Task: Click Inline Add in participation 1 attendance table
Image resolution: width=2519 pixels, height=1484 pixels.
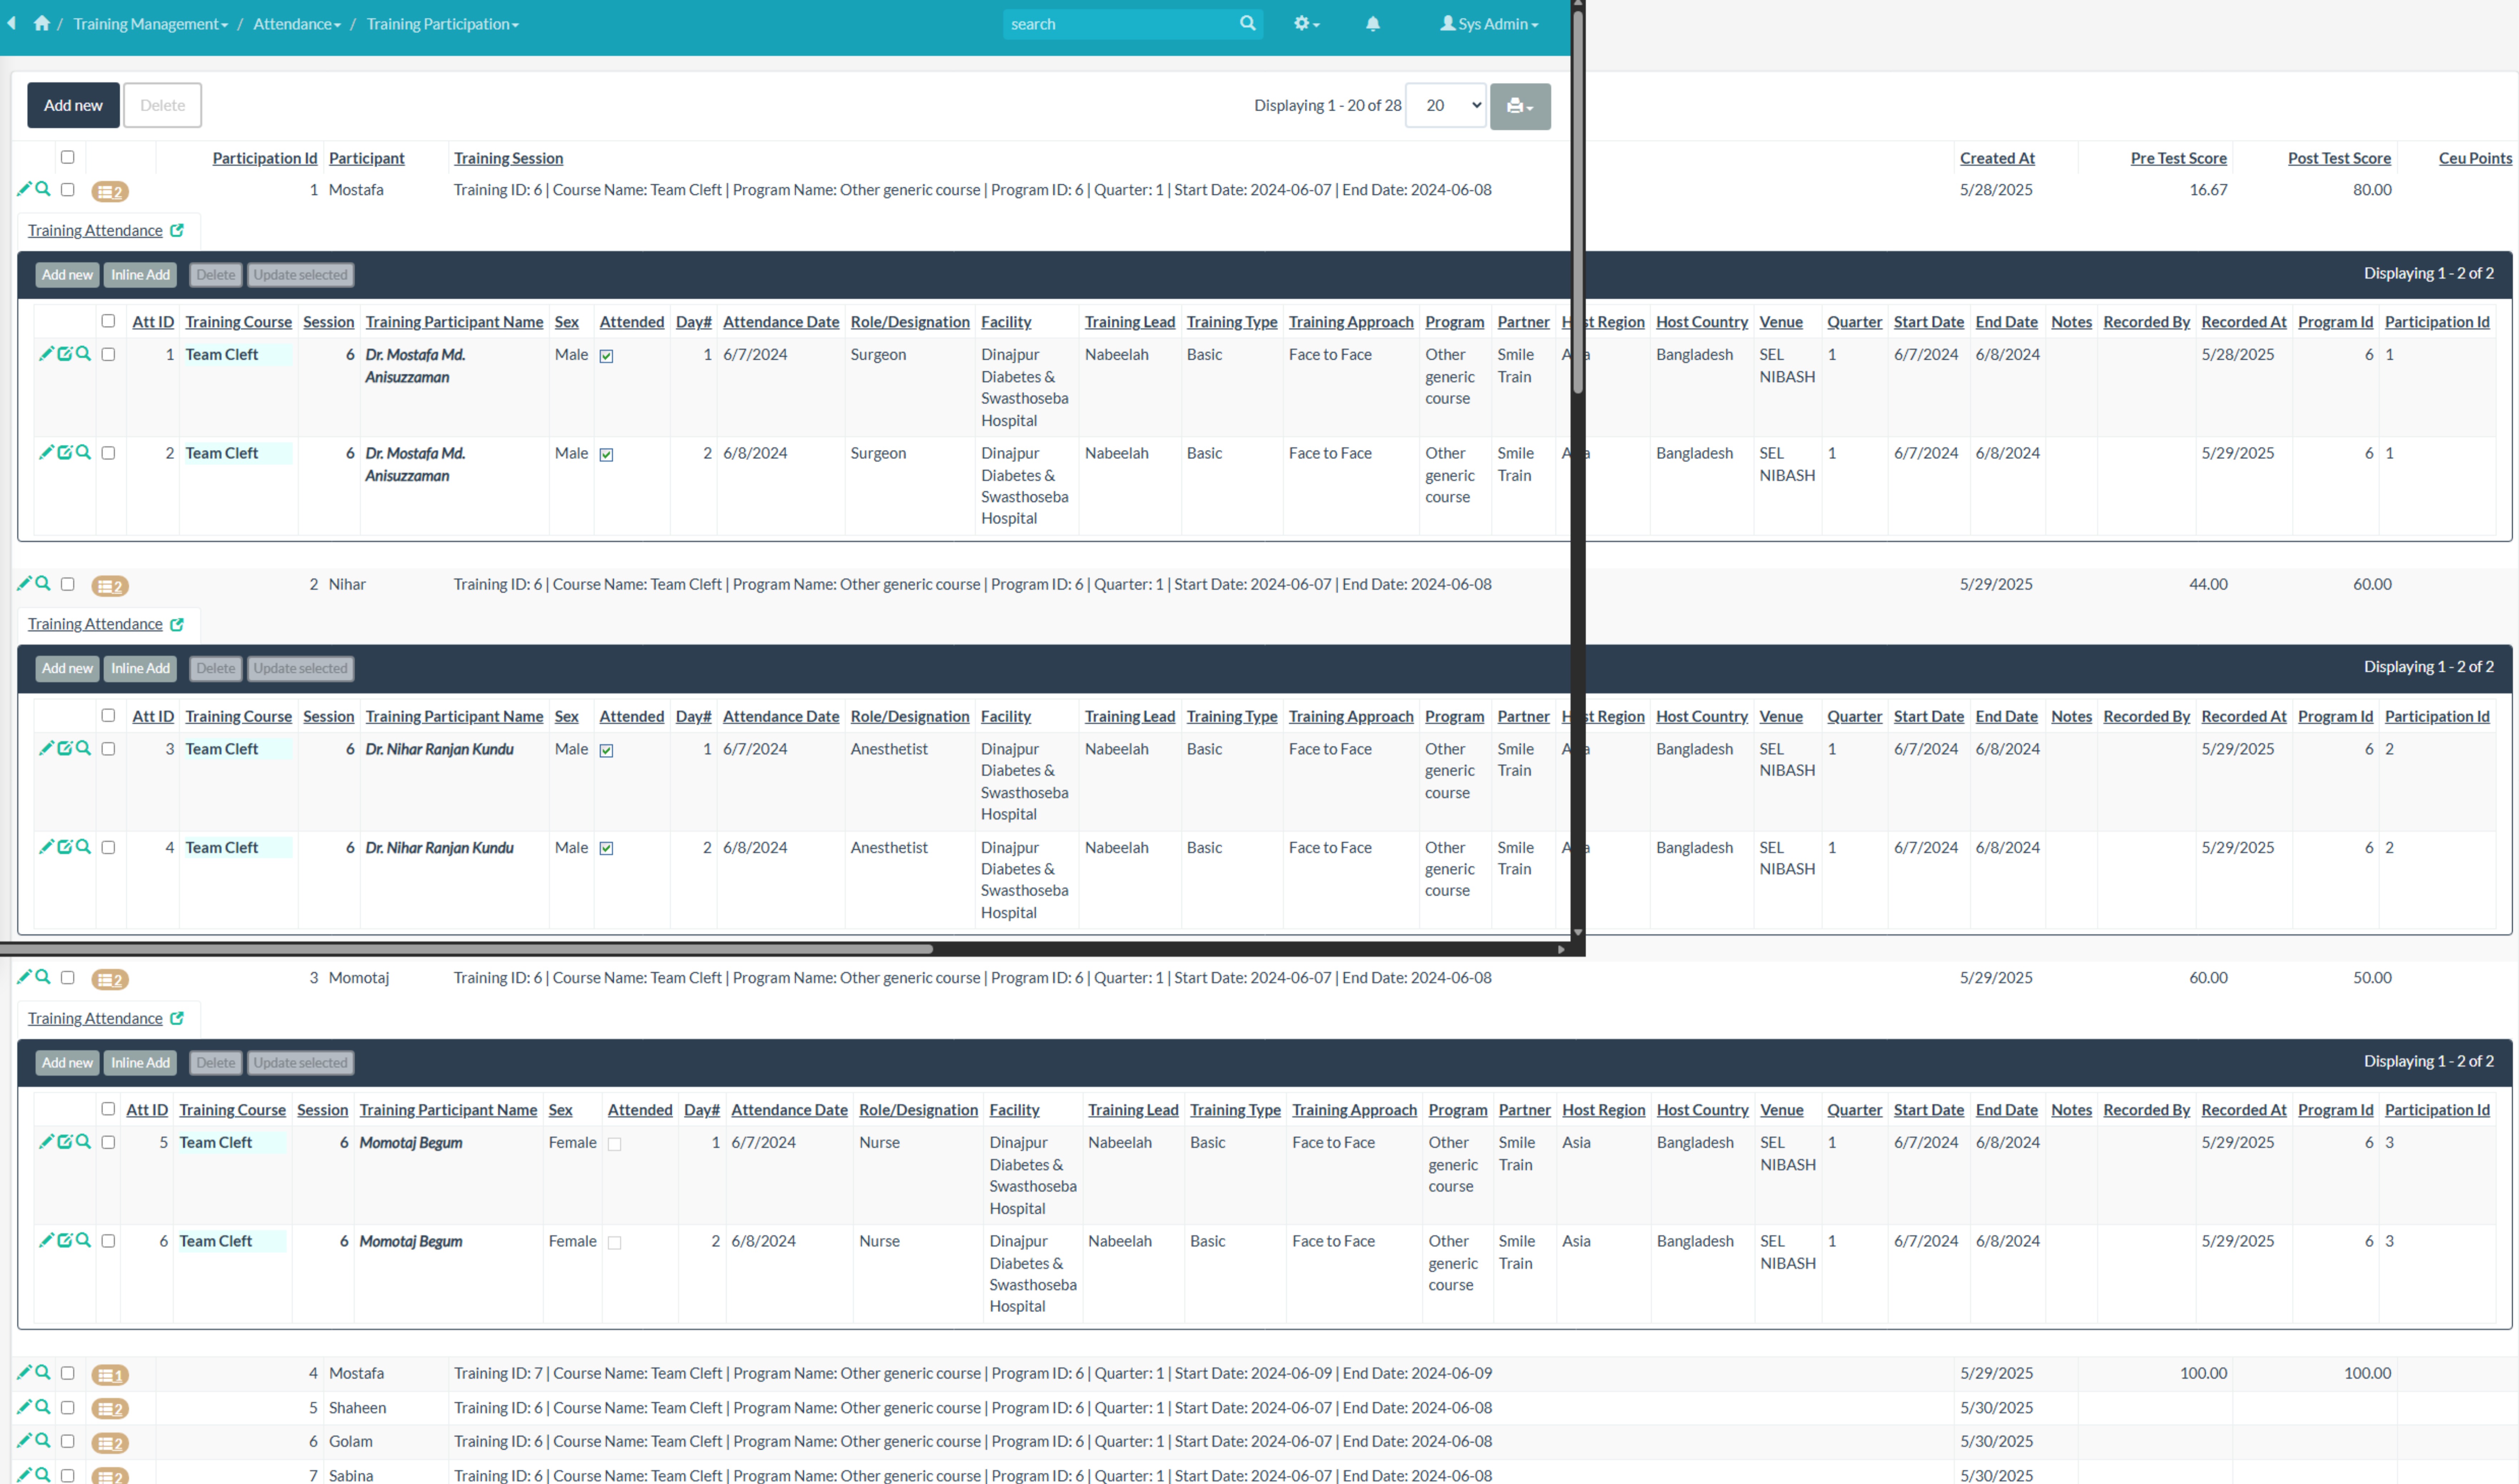Action: pos(140,275)
